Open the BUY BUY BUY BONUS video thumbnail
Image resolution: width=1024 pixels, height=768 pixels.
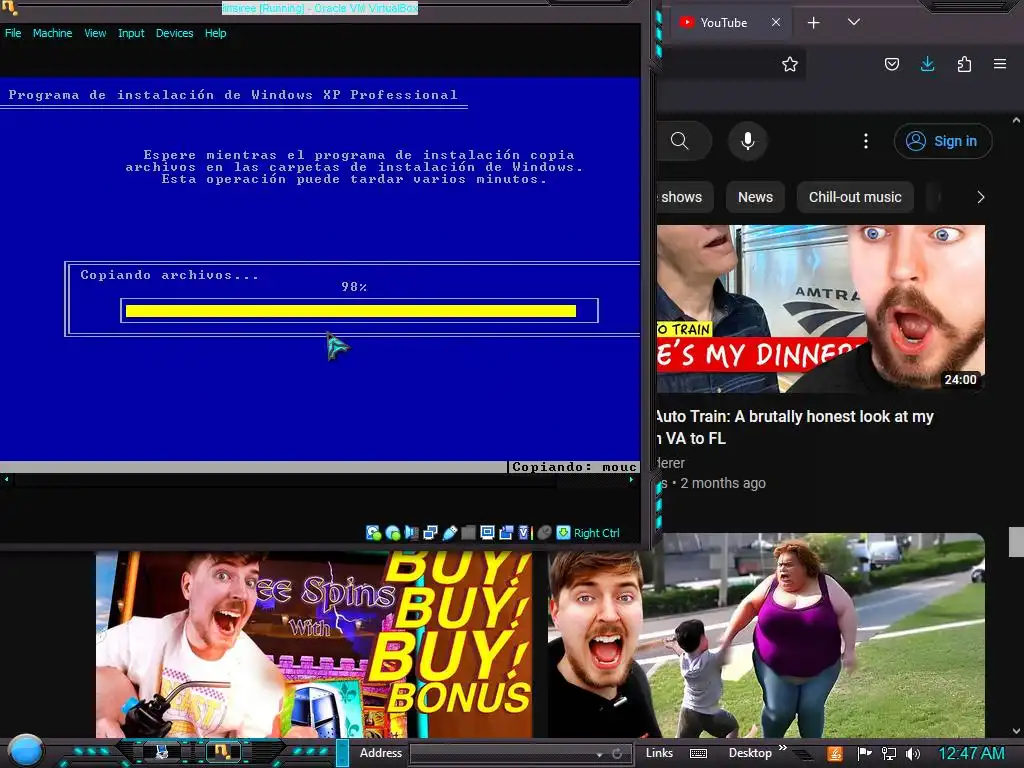[313, 644]
